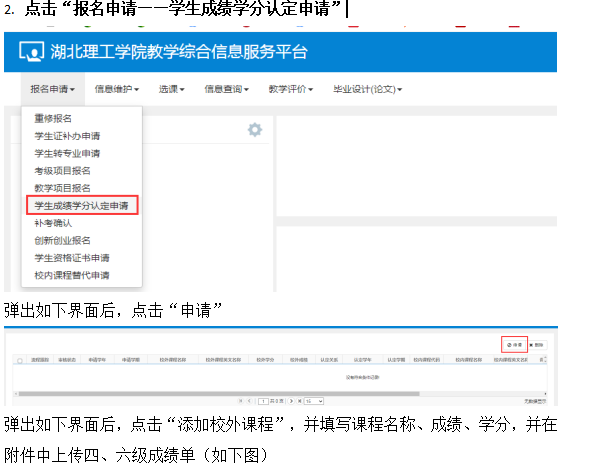Choose 学生转专业申请 menu entry
The height and width of the screenshot is (474, 601).
[x=67, y=153]
